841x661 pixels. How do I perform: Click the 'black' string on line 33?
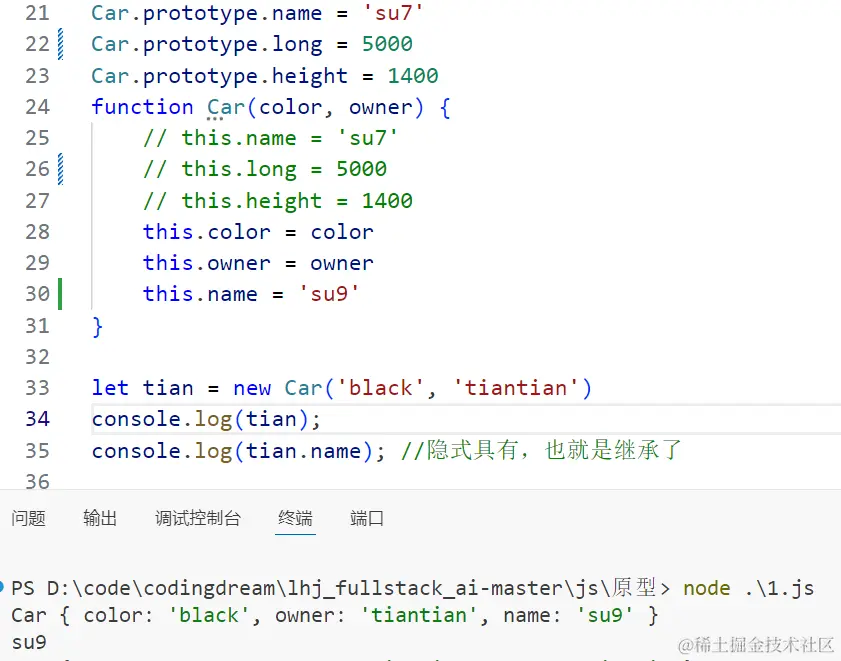[x=380, y=388]
